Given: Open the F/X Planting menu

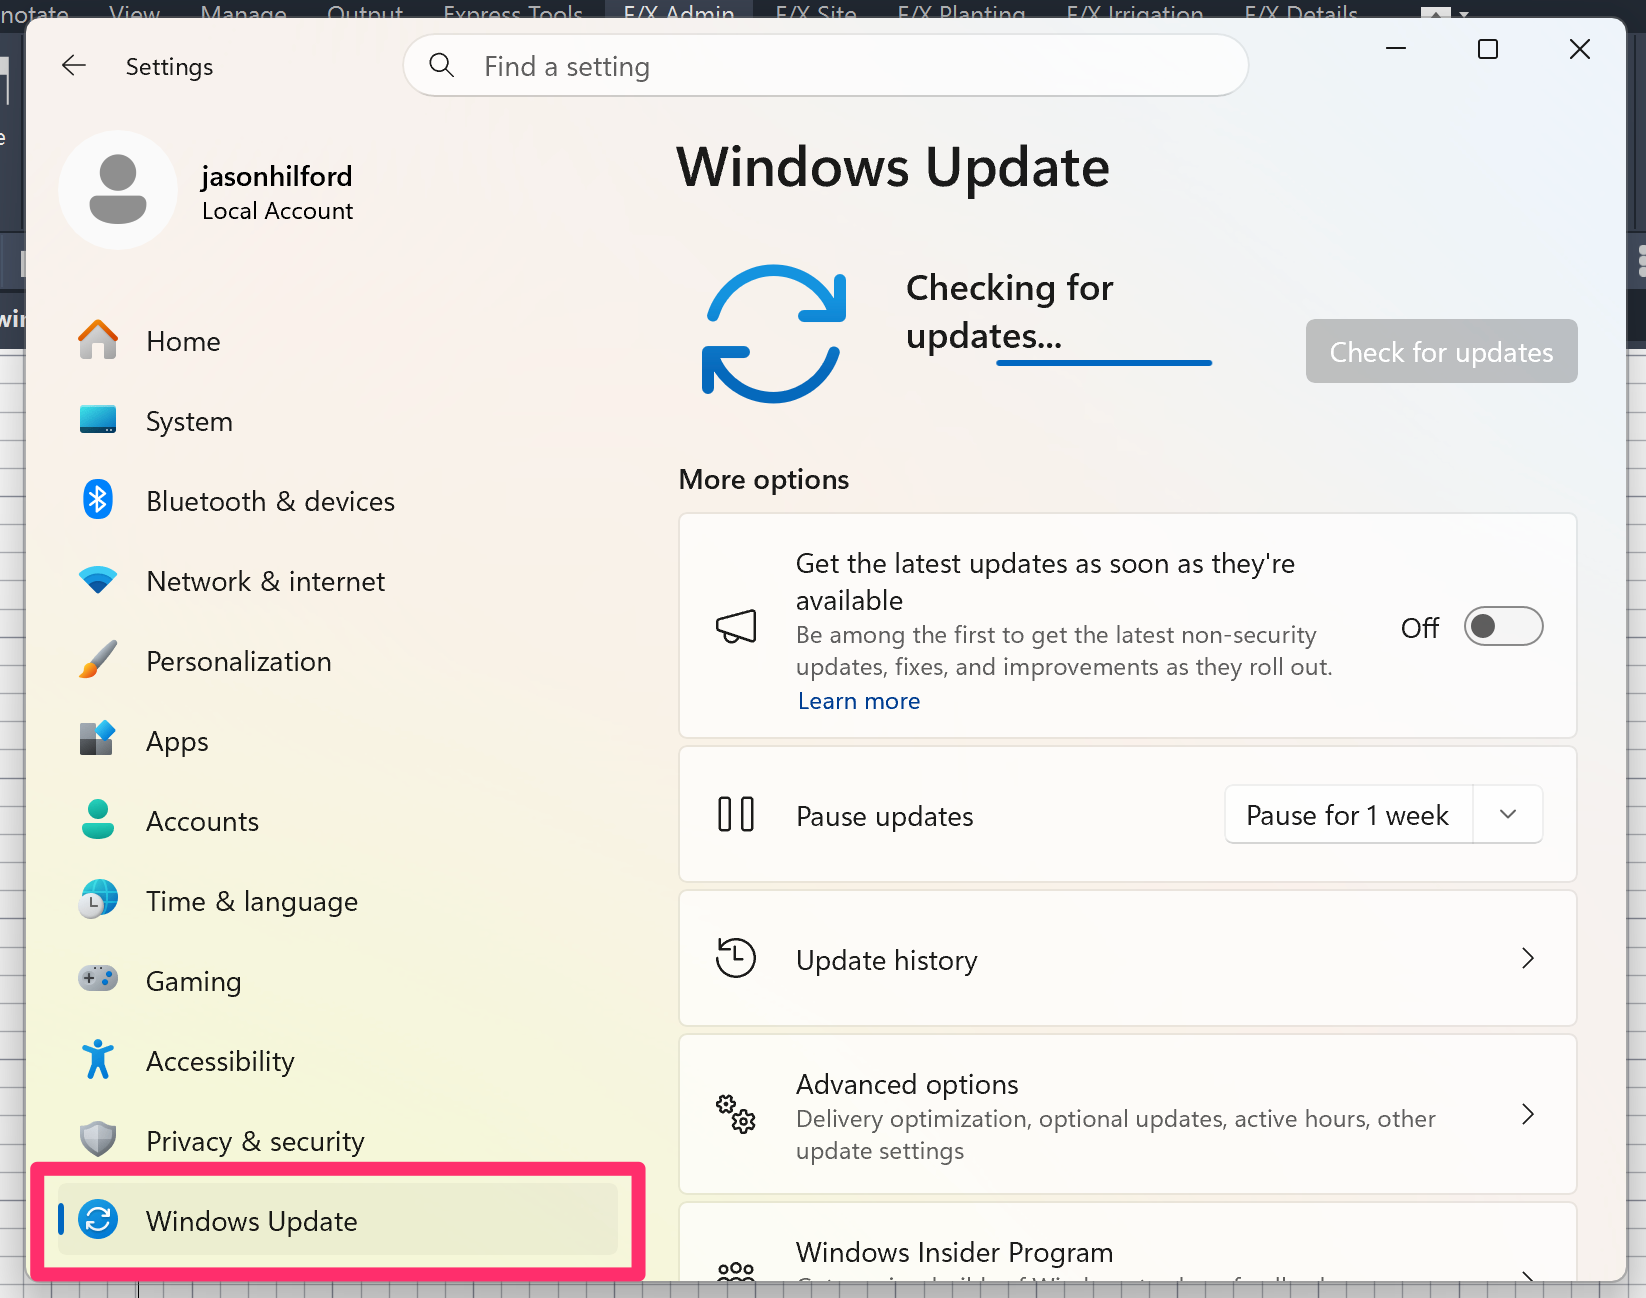Looking at the screenshot, I should click(960, 13).
